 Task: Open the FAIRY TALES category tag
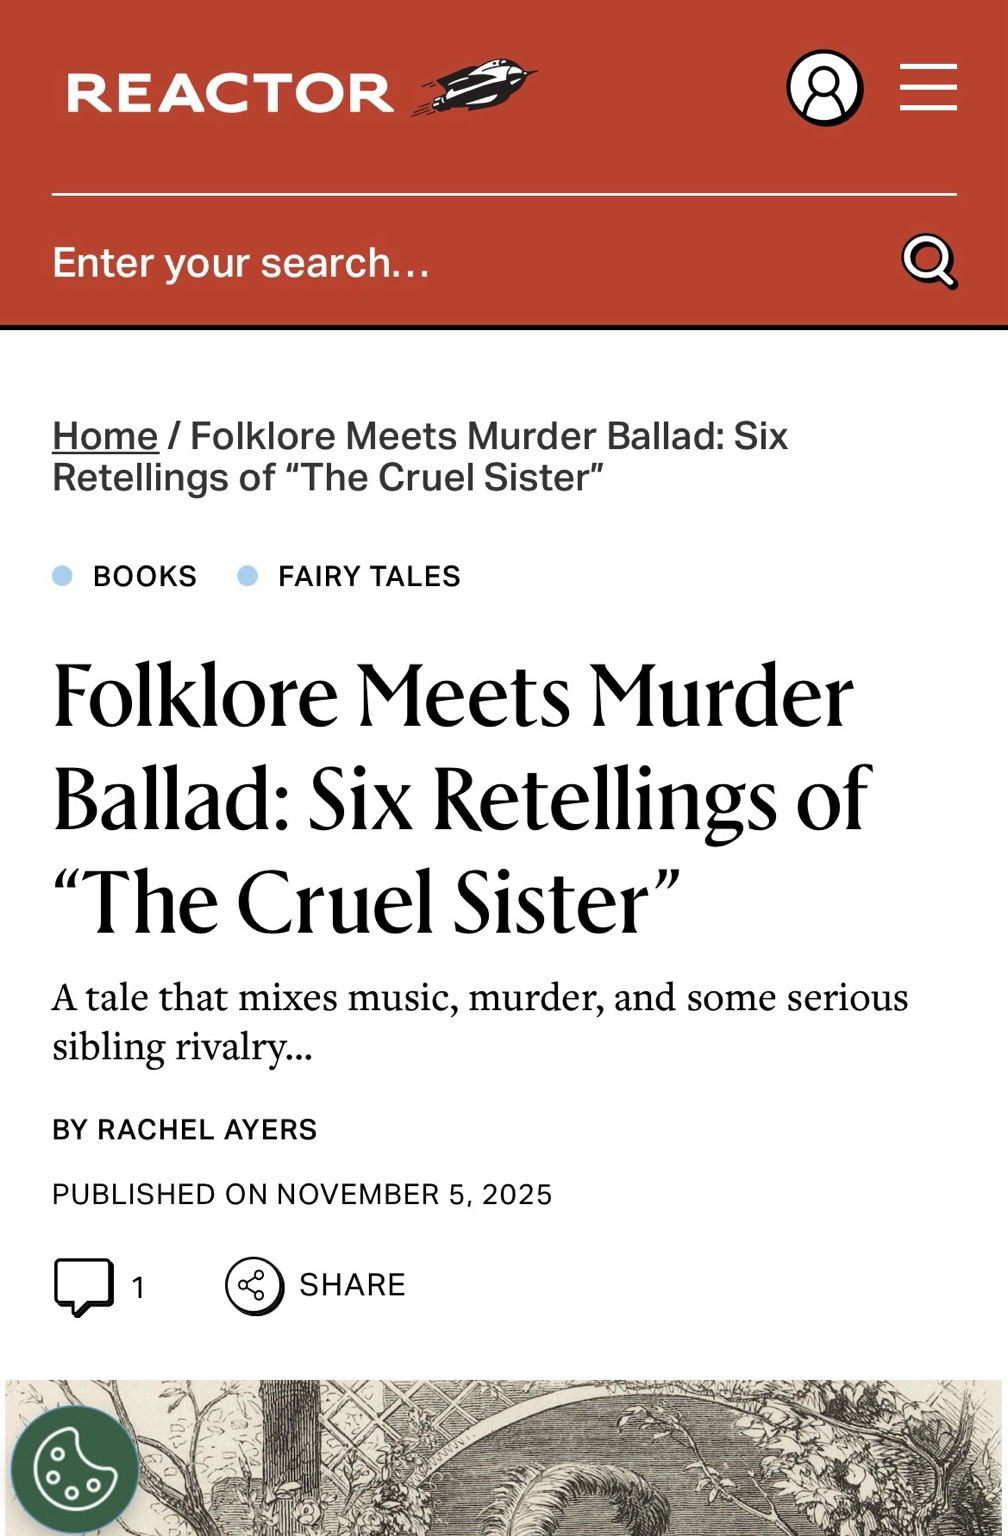[369, 576]
